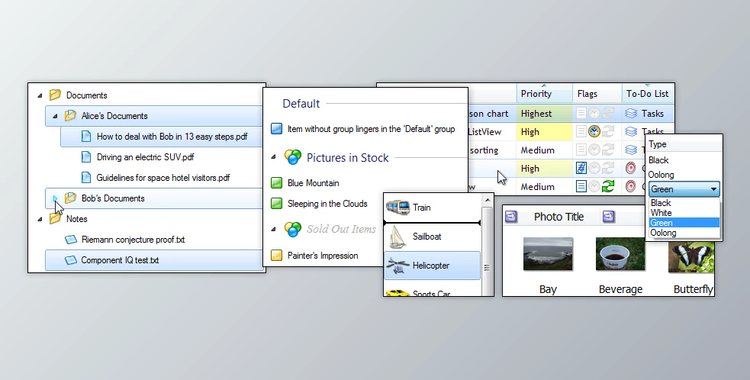This screenshot has width=750, height=380.
Task: Click the vehicle list scrollbar up arrow
Action: click(487, 200)
